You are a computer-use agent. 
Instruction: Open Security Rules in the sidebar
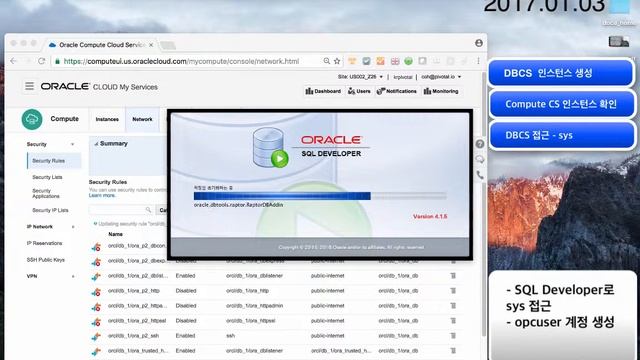pyautogui.click(x=49, y=161)
